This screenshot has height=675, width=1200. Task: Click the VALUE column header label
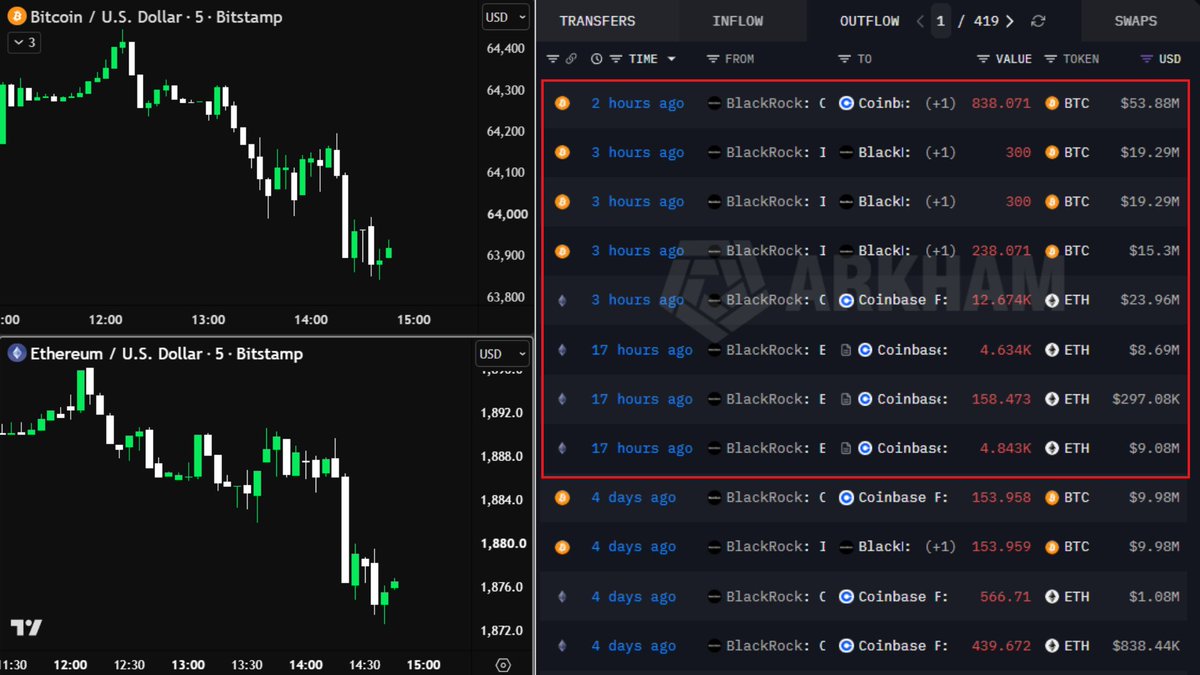pos(1013,59)
